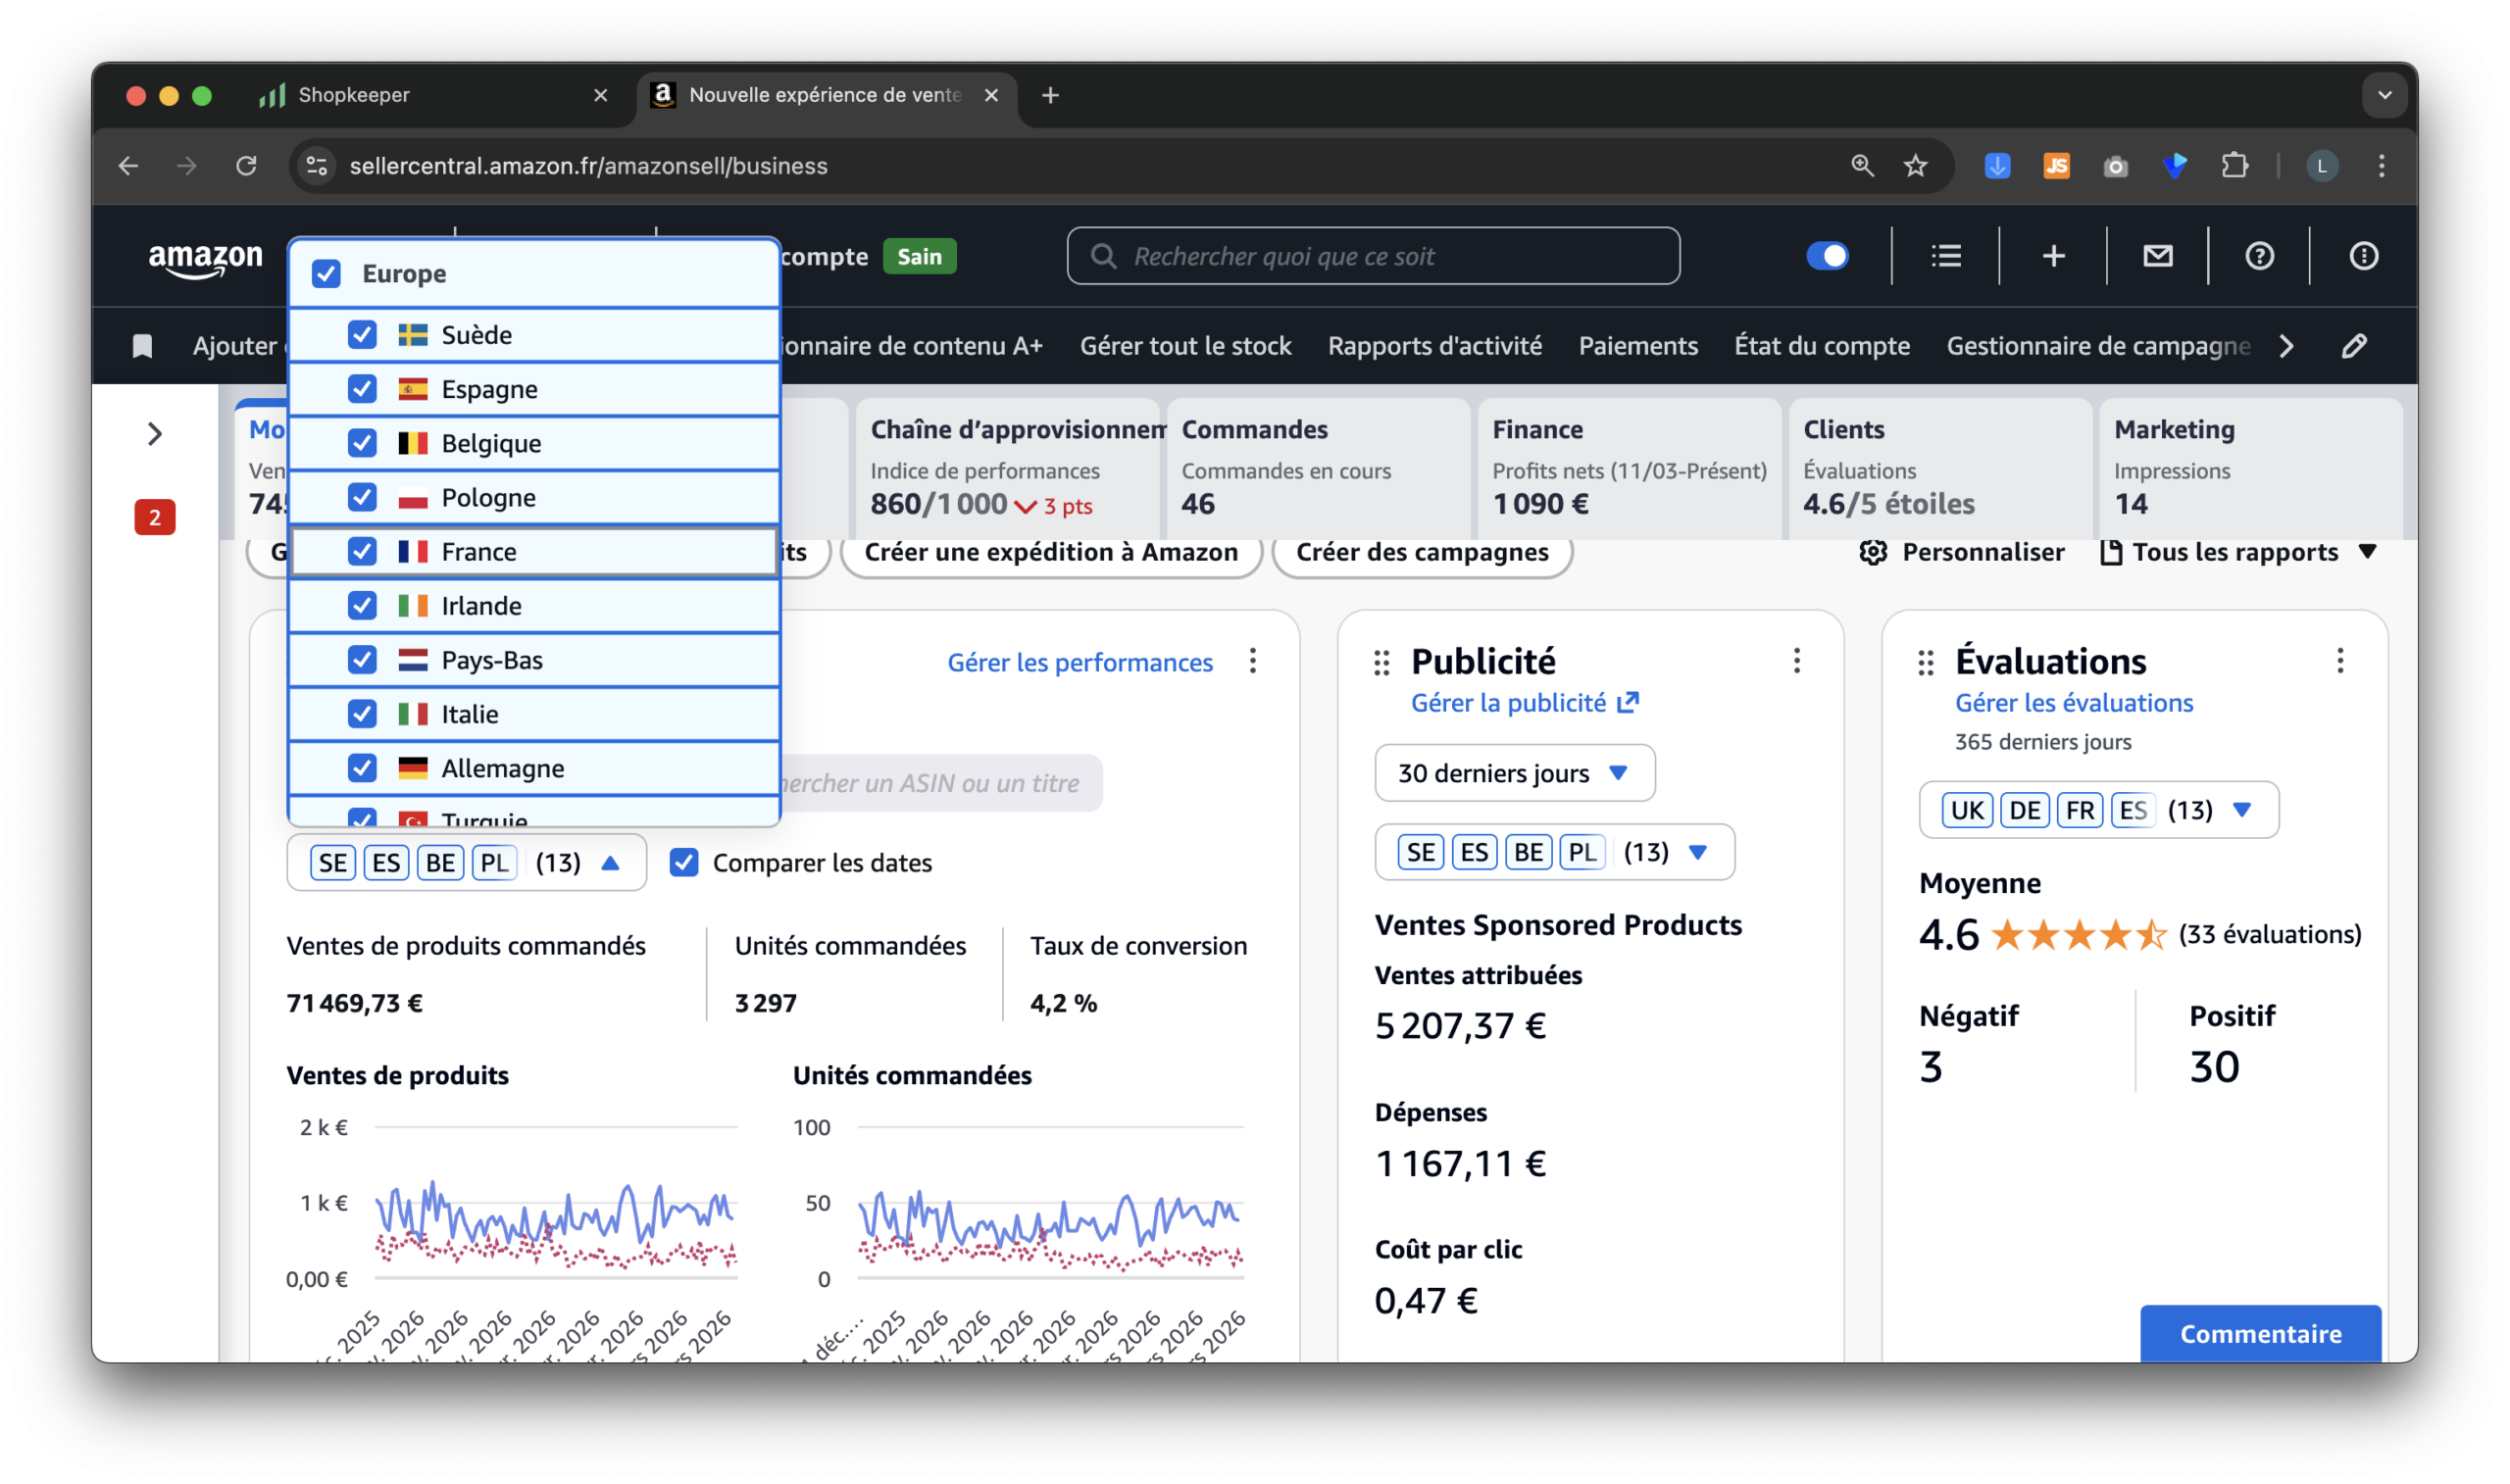
Task: Open the mail messages icon
Action: (x=2157, y=256)
